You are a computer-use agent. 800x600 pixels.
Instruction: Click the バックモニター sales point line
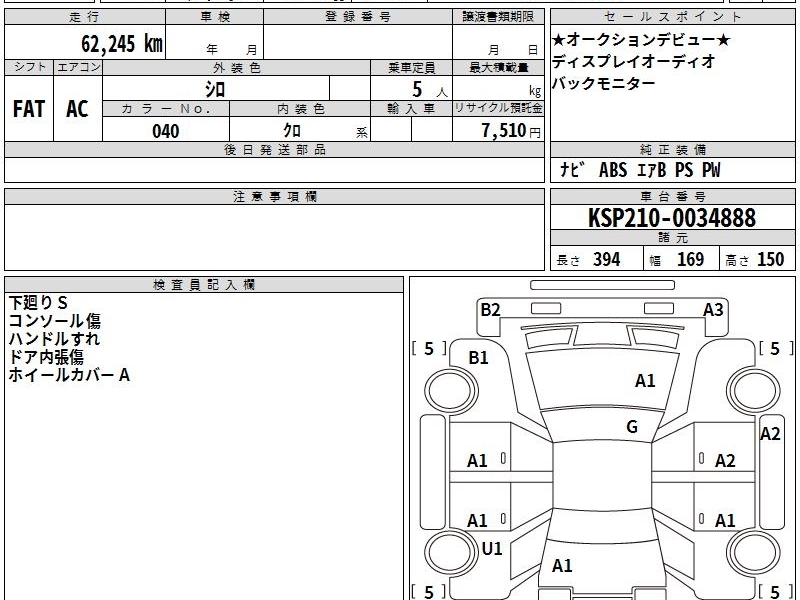pos(604,83)
